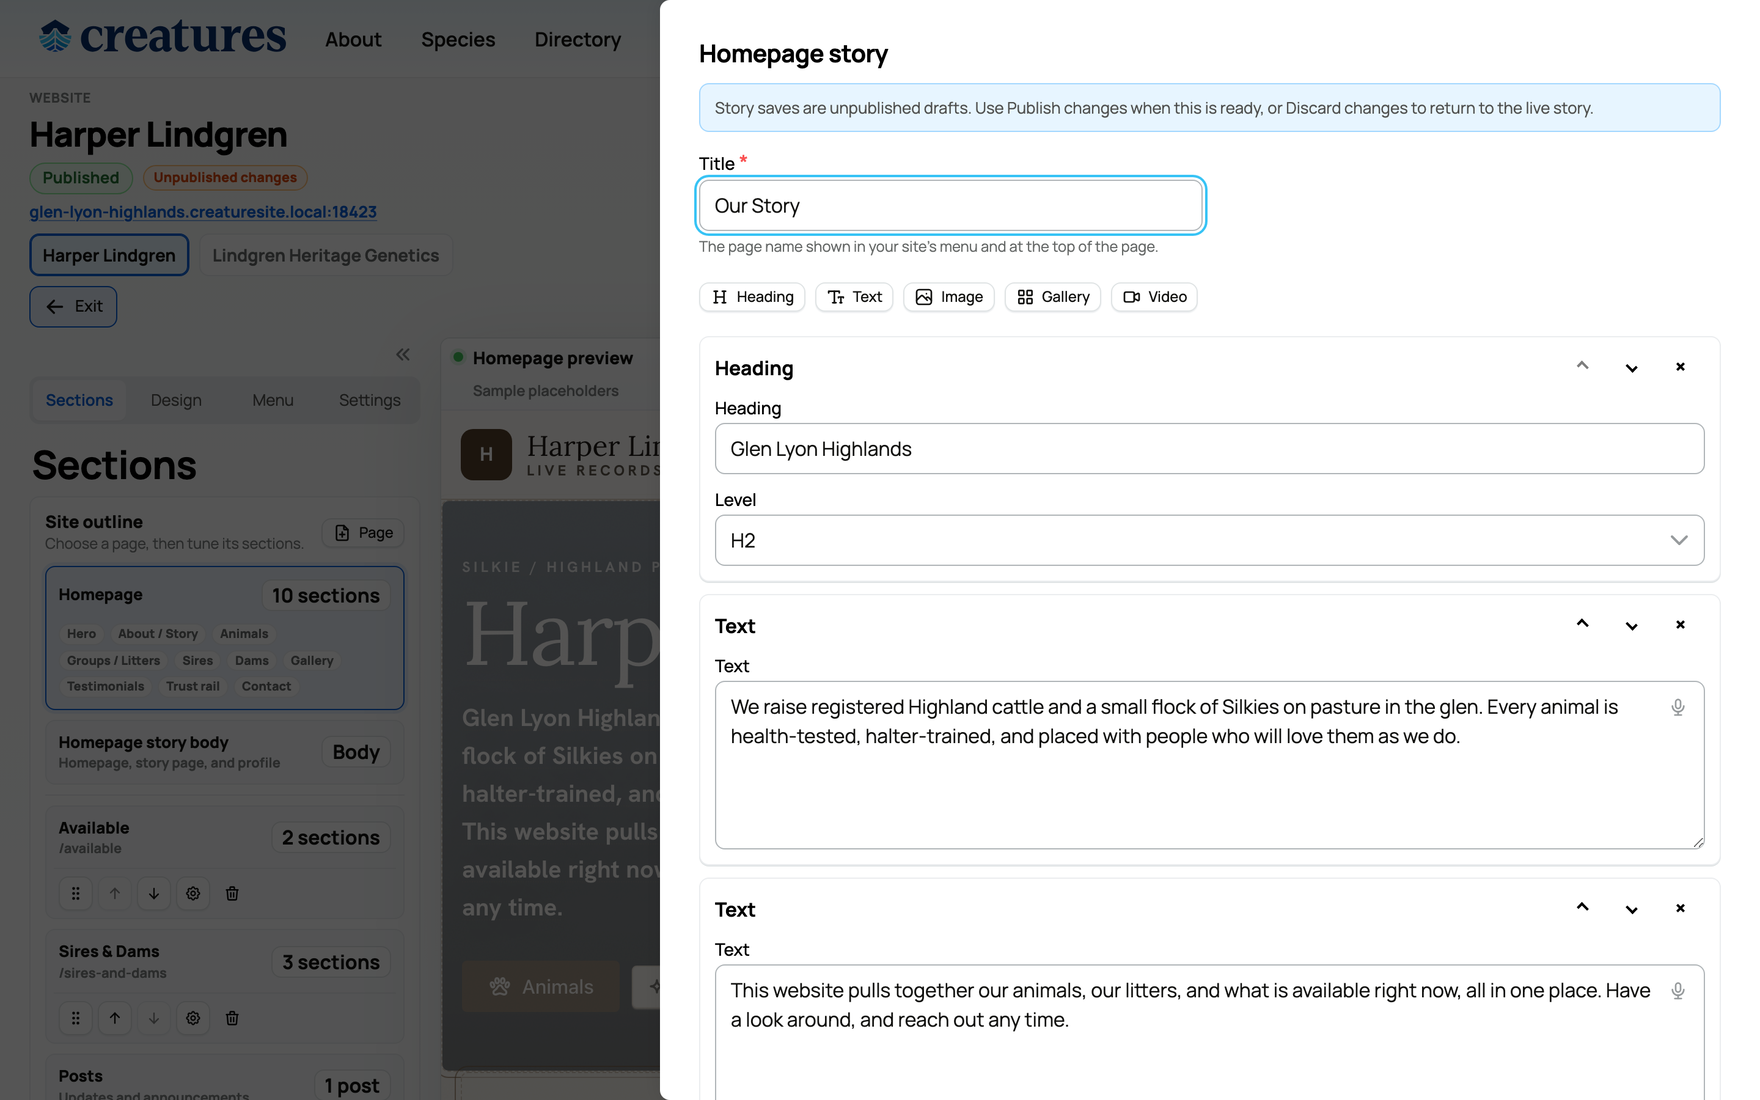
Task: Move Sires & Dams page down
Action: [154, 1018]
